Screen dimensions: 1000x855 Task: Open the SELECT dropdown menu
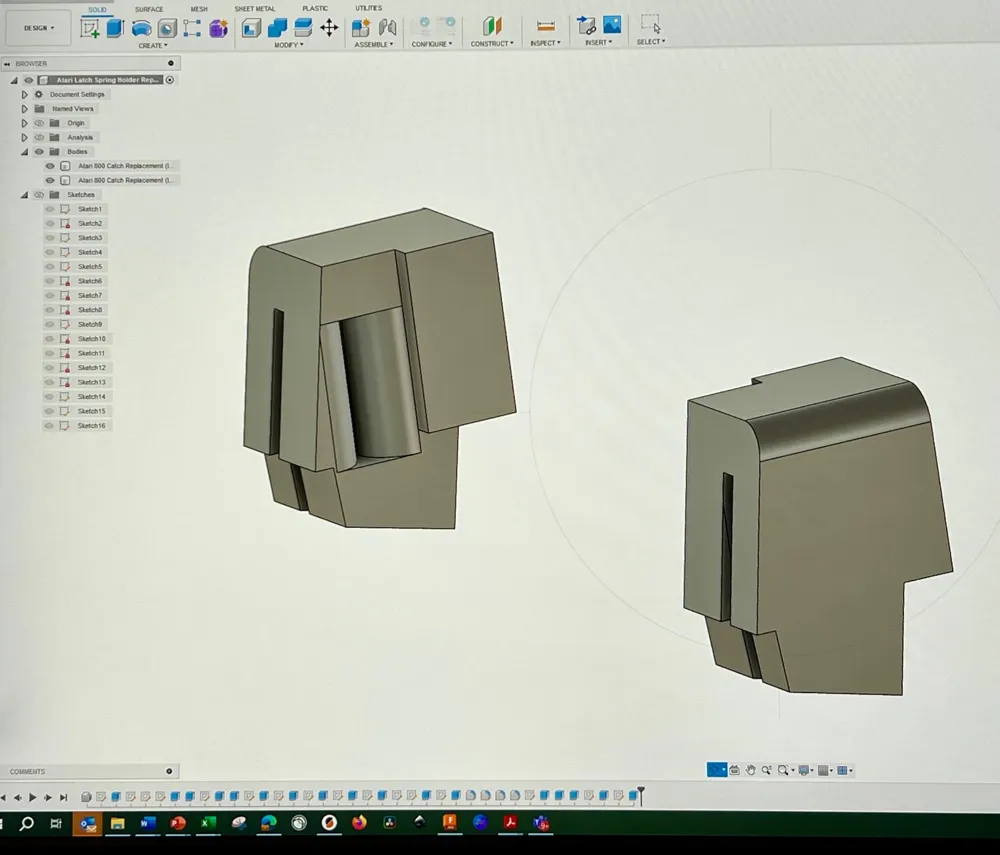pyautogui.click(x=651, y=42)
